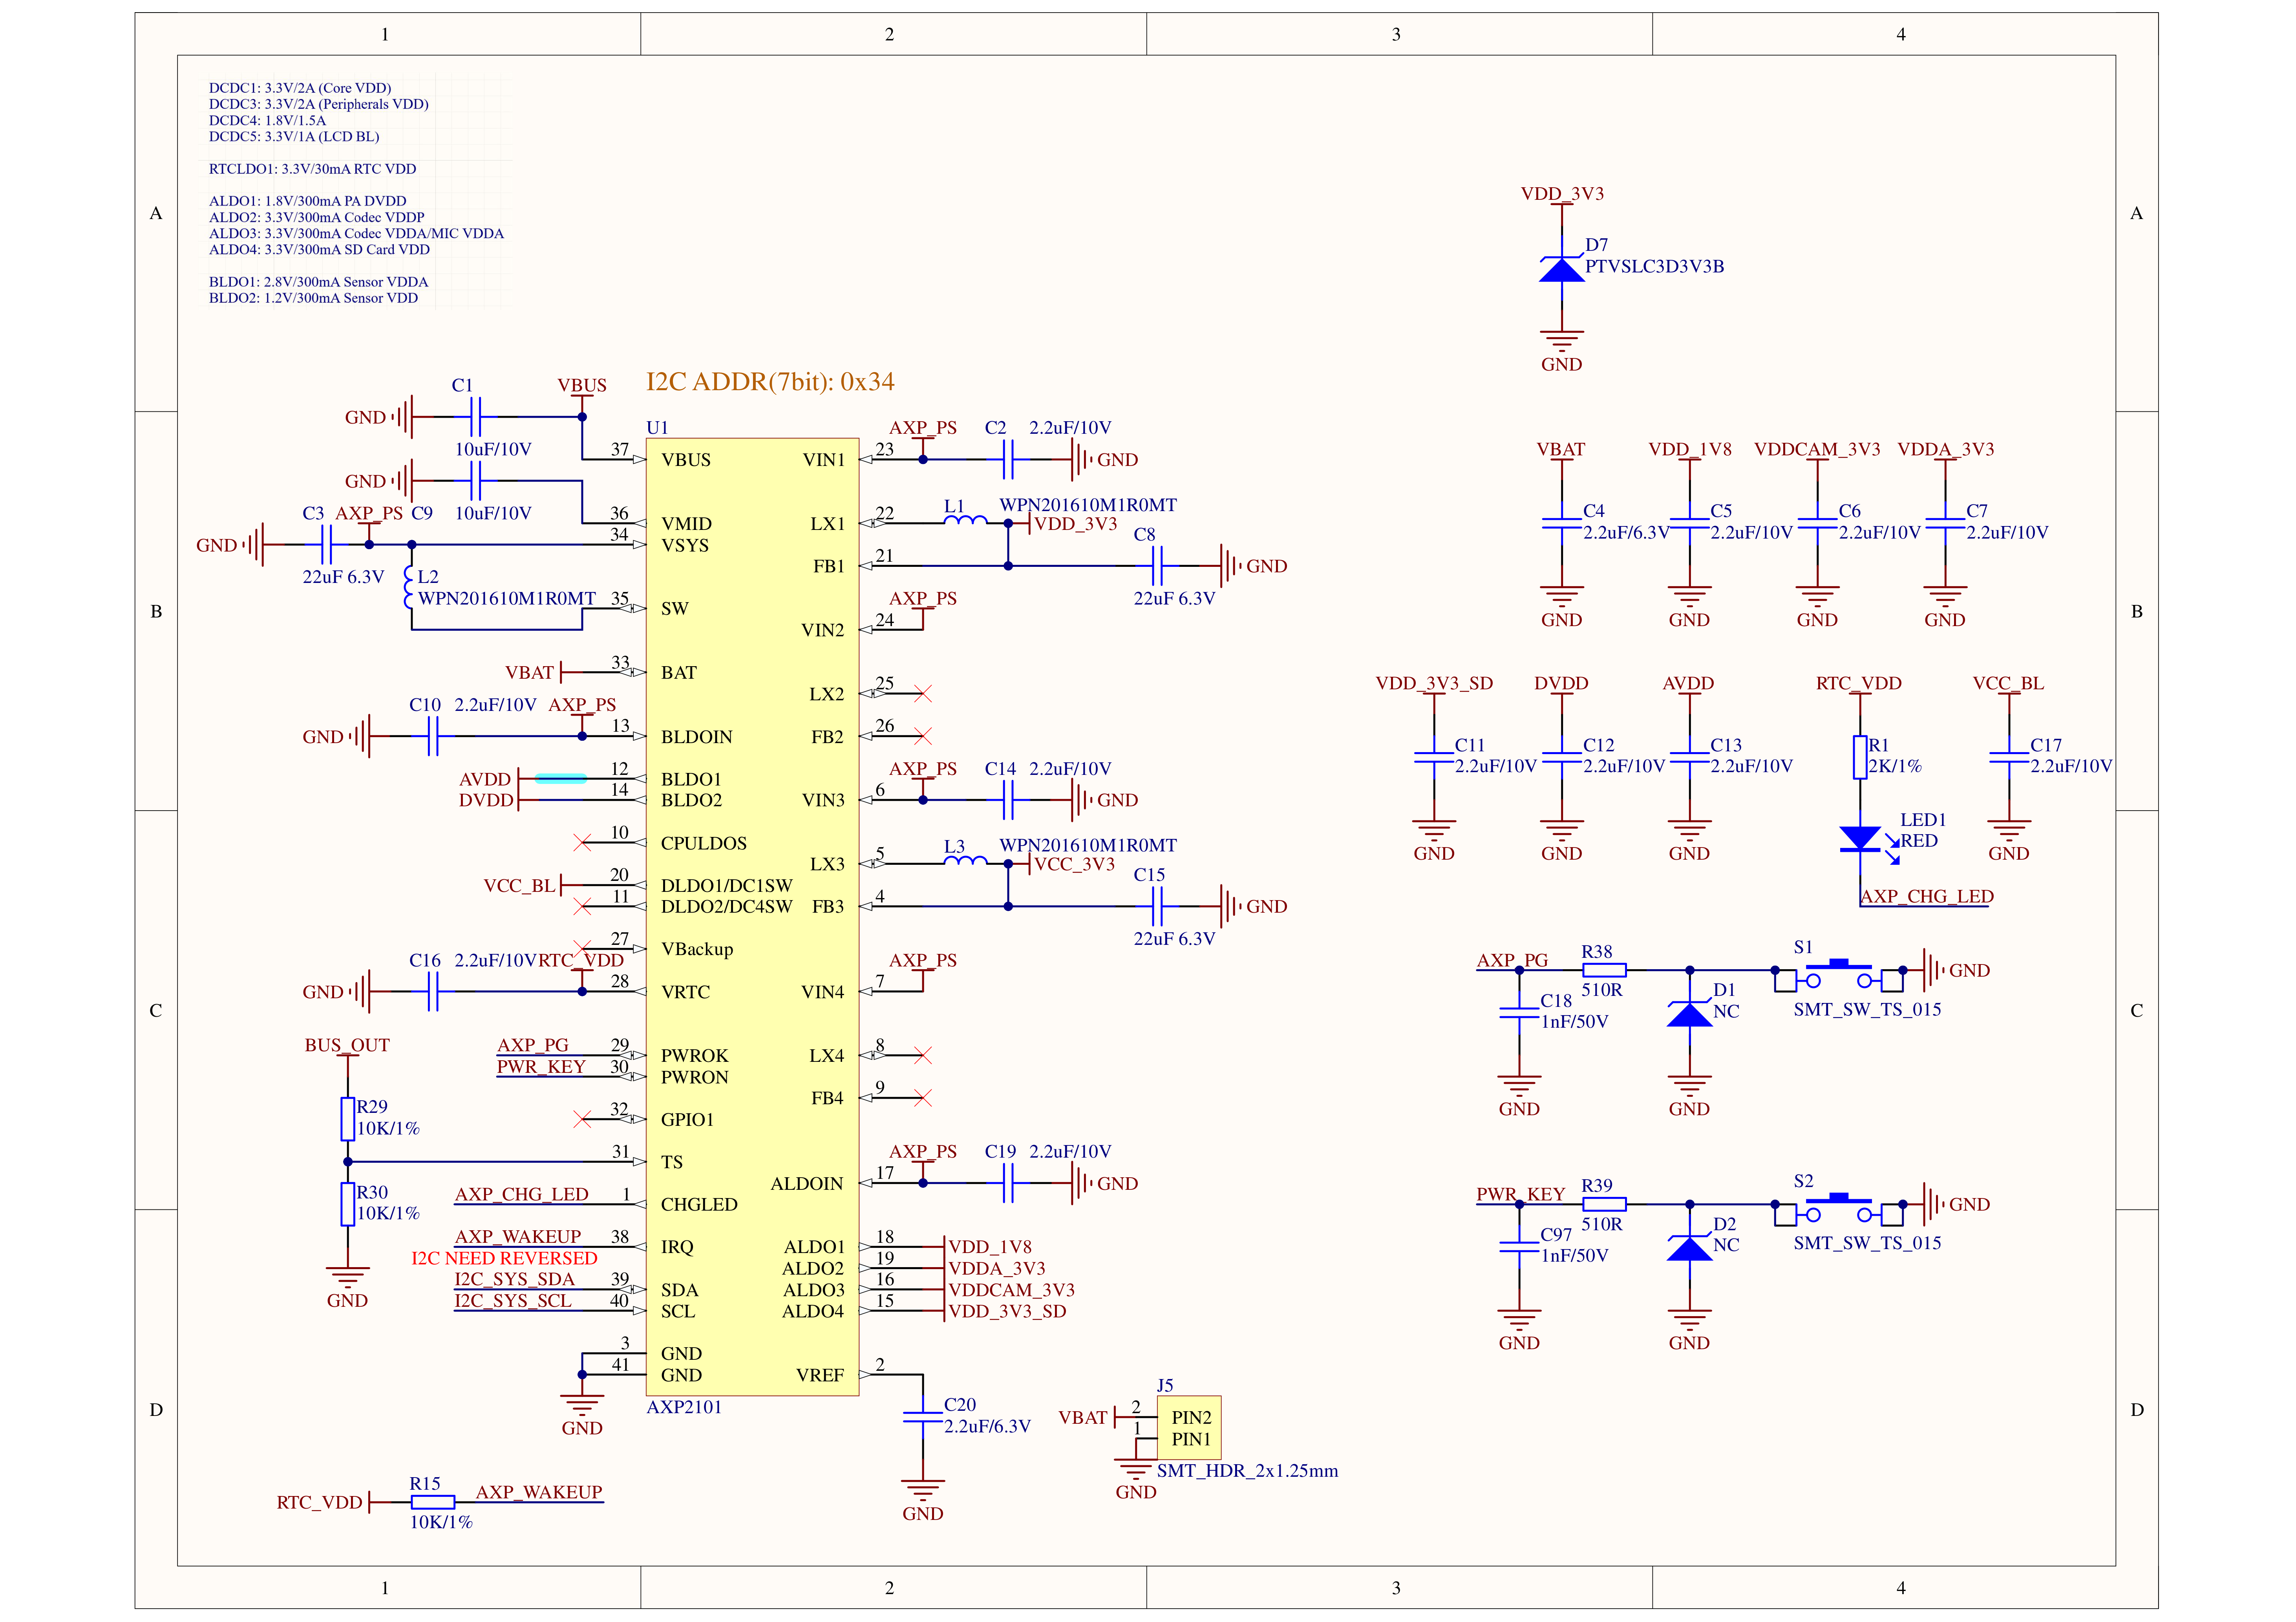Click the CPULDOS pin name
Screen dimensions: 2296x1622
pyautogui.click(x=703, y=843)
